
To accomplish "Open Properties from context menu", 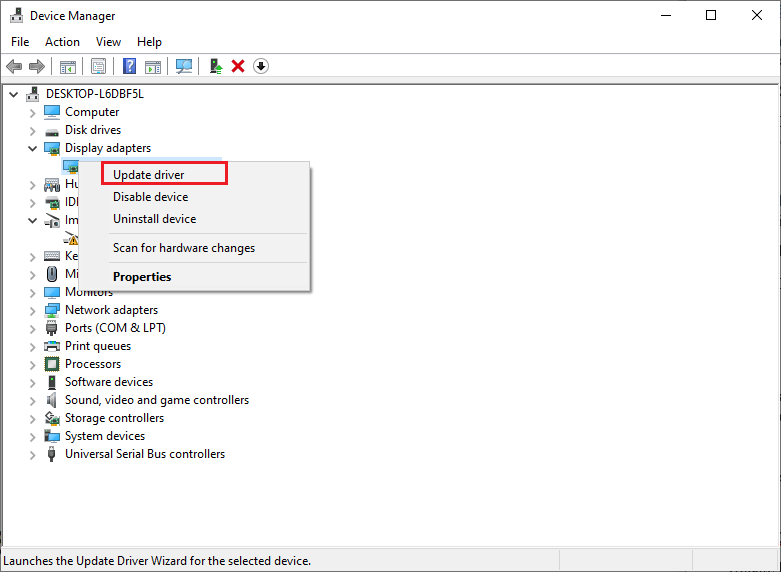I will [194, 277].
